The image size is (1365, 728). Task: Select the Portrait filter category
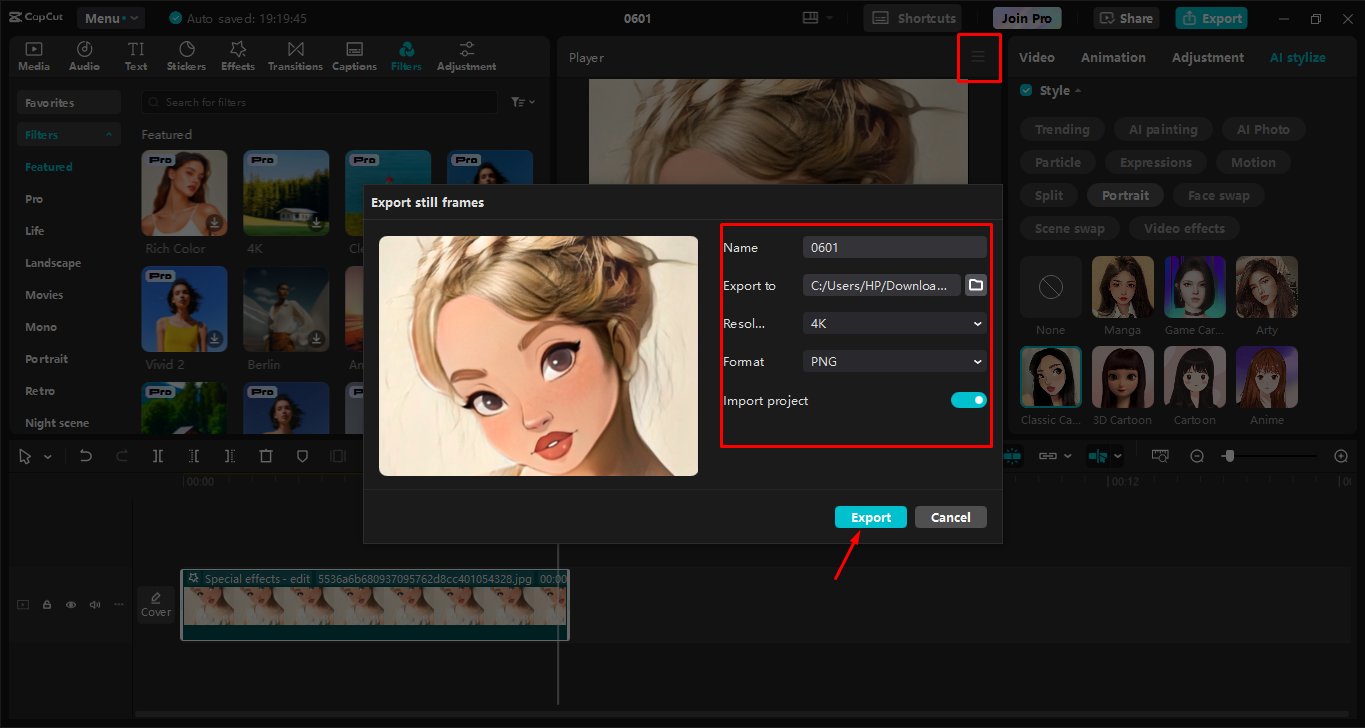tap(47, 359)
